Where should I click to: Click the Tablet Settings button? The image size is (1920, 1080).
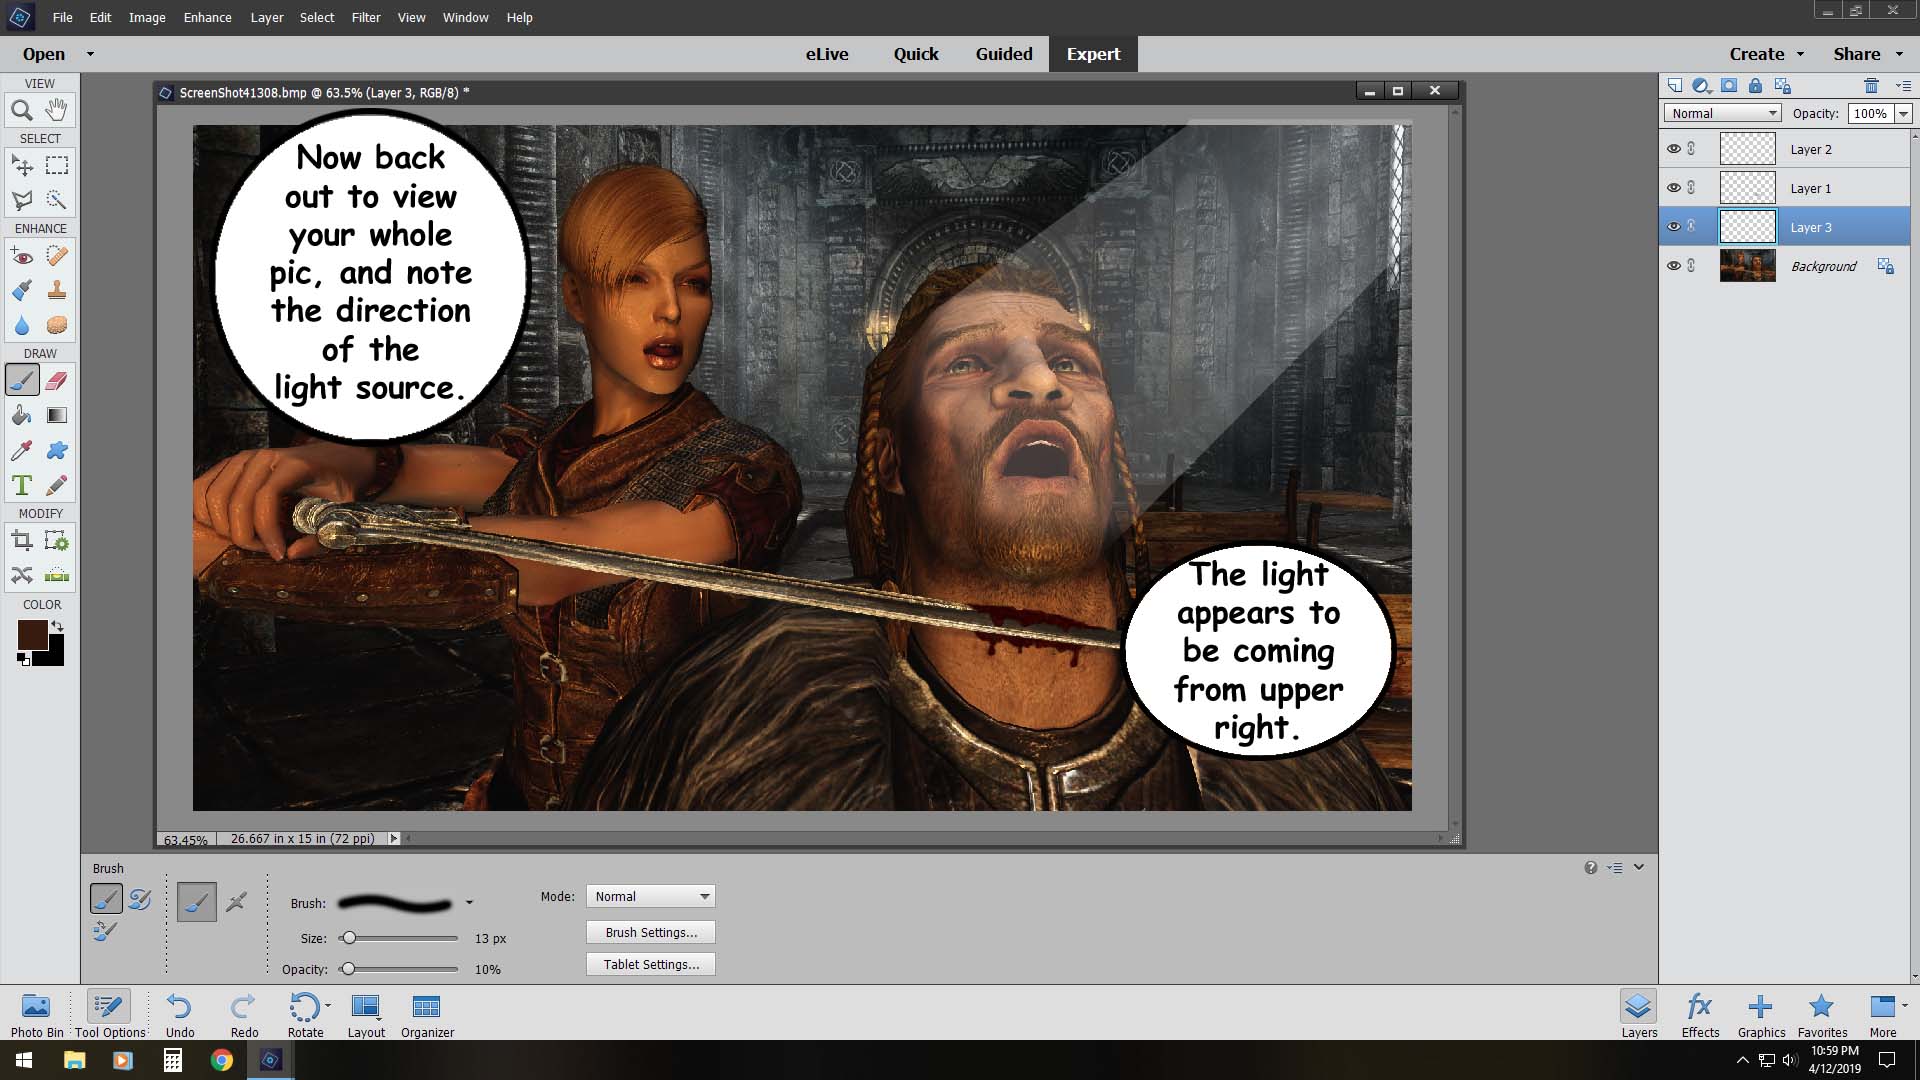click(651, 964)
